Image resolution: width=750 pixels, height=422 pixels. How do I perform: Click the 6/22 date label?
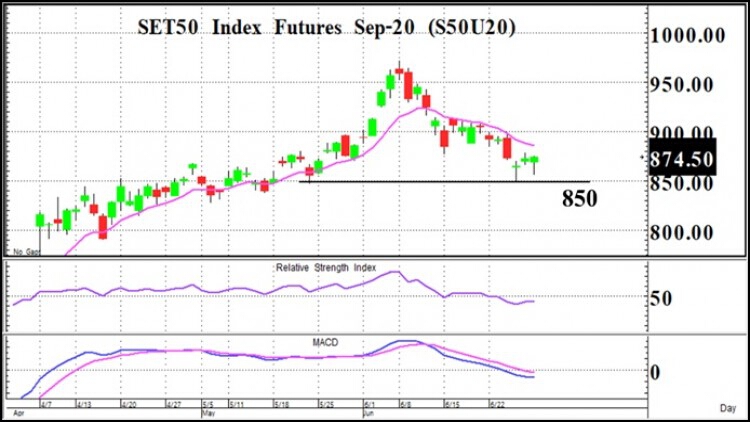pos(497,405)
